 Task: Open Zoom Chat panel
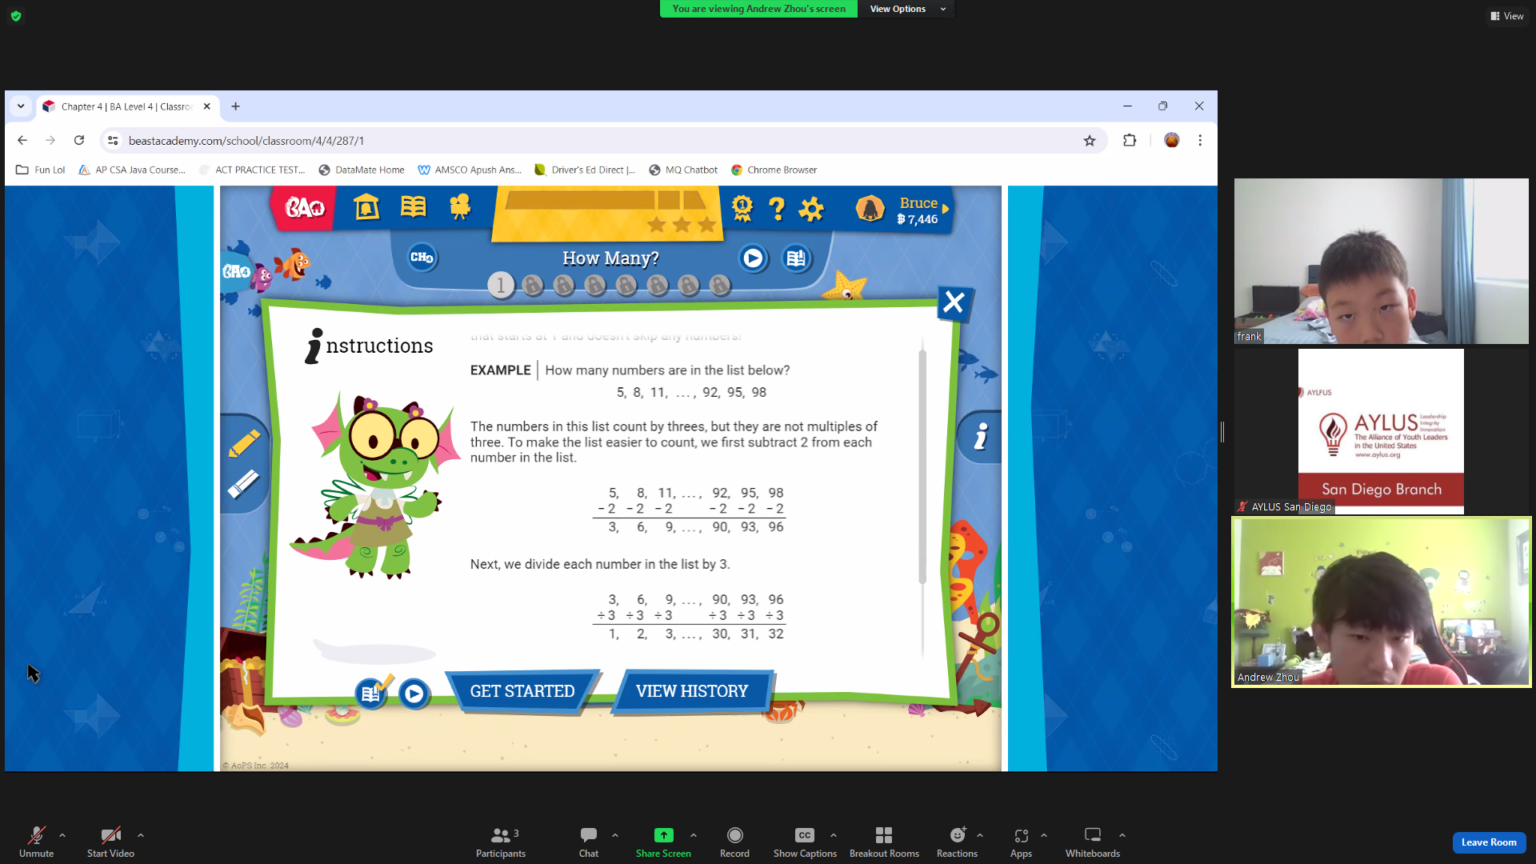click(589, 841)
